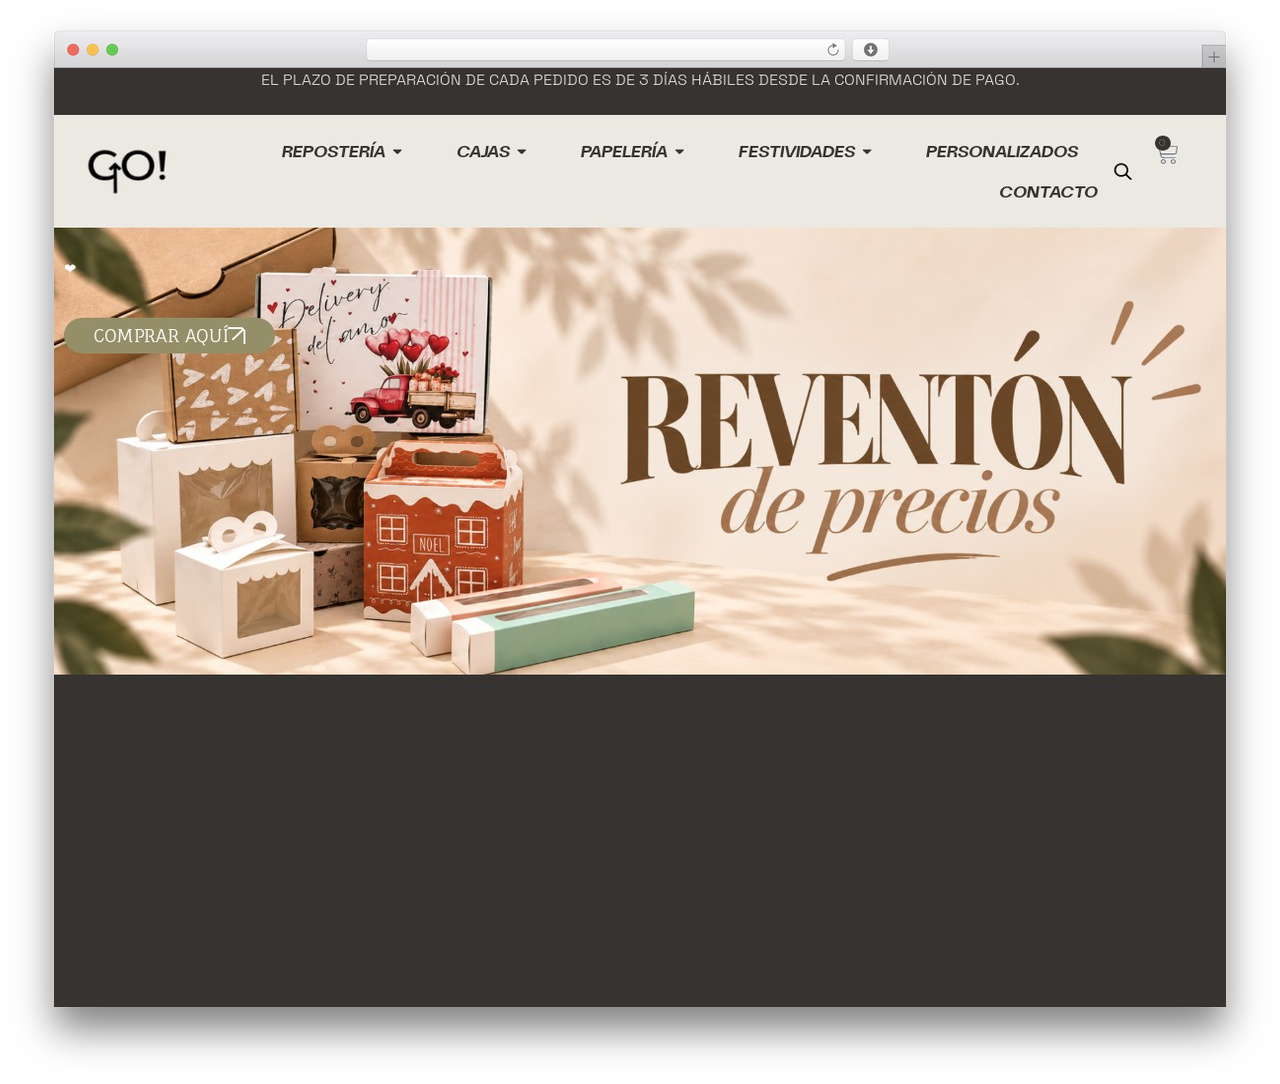Viewport: 1280px width, 1084px height.
Task: Click the COMPRAR AQUÍ button
Action: tap(169, 336)
